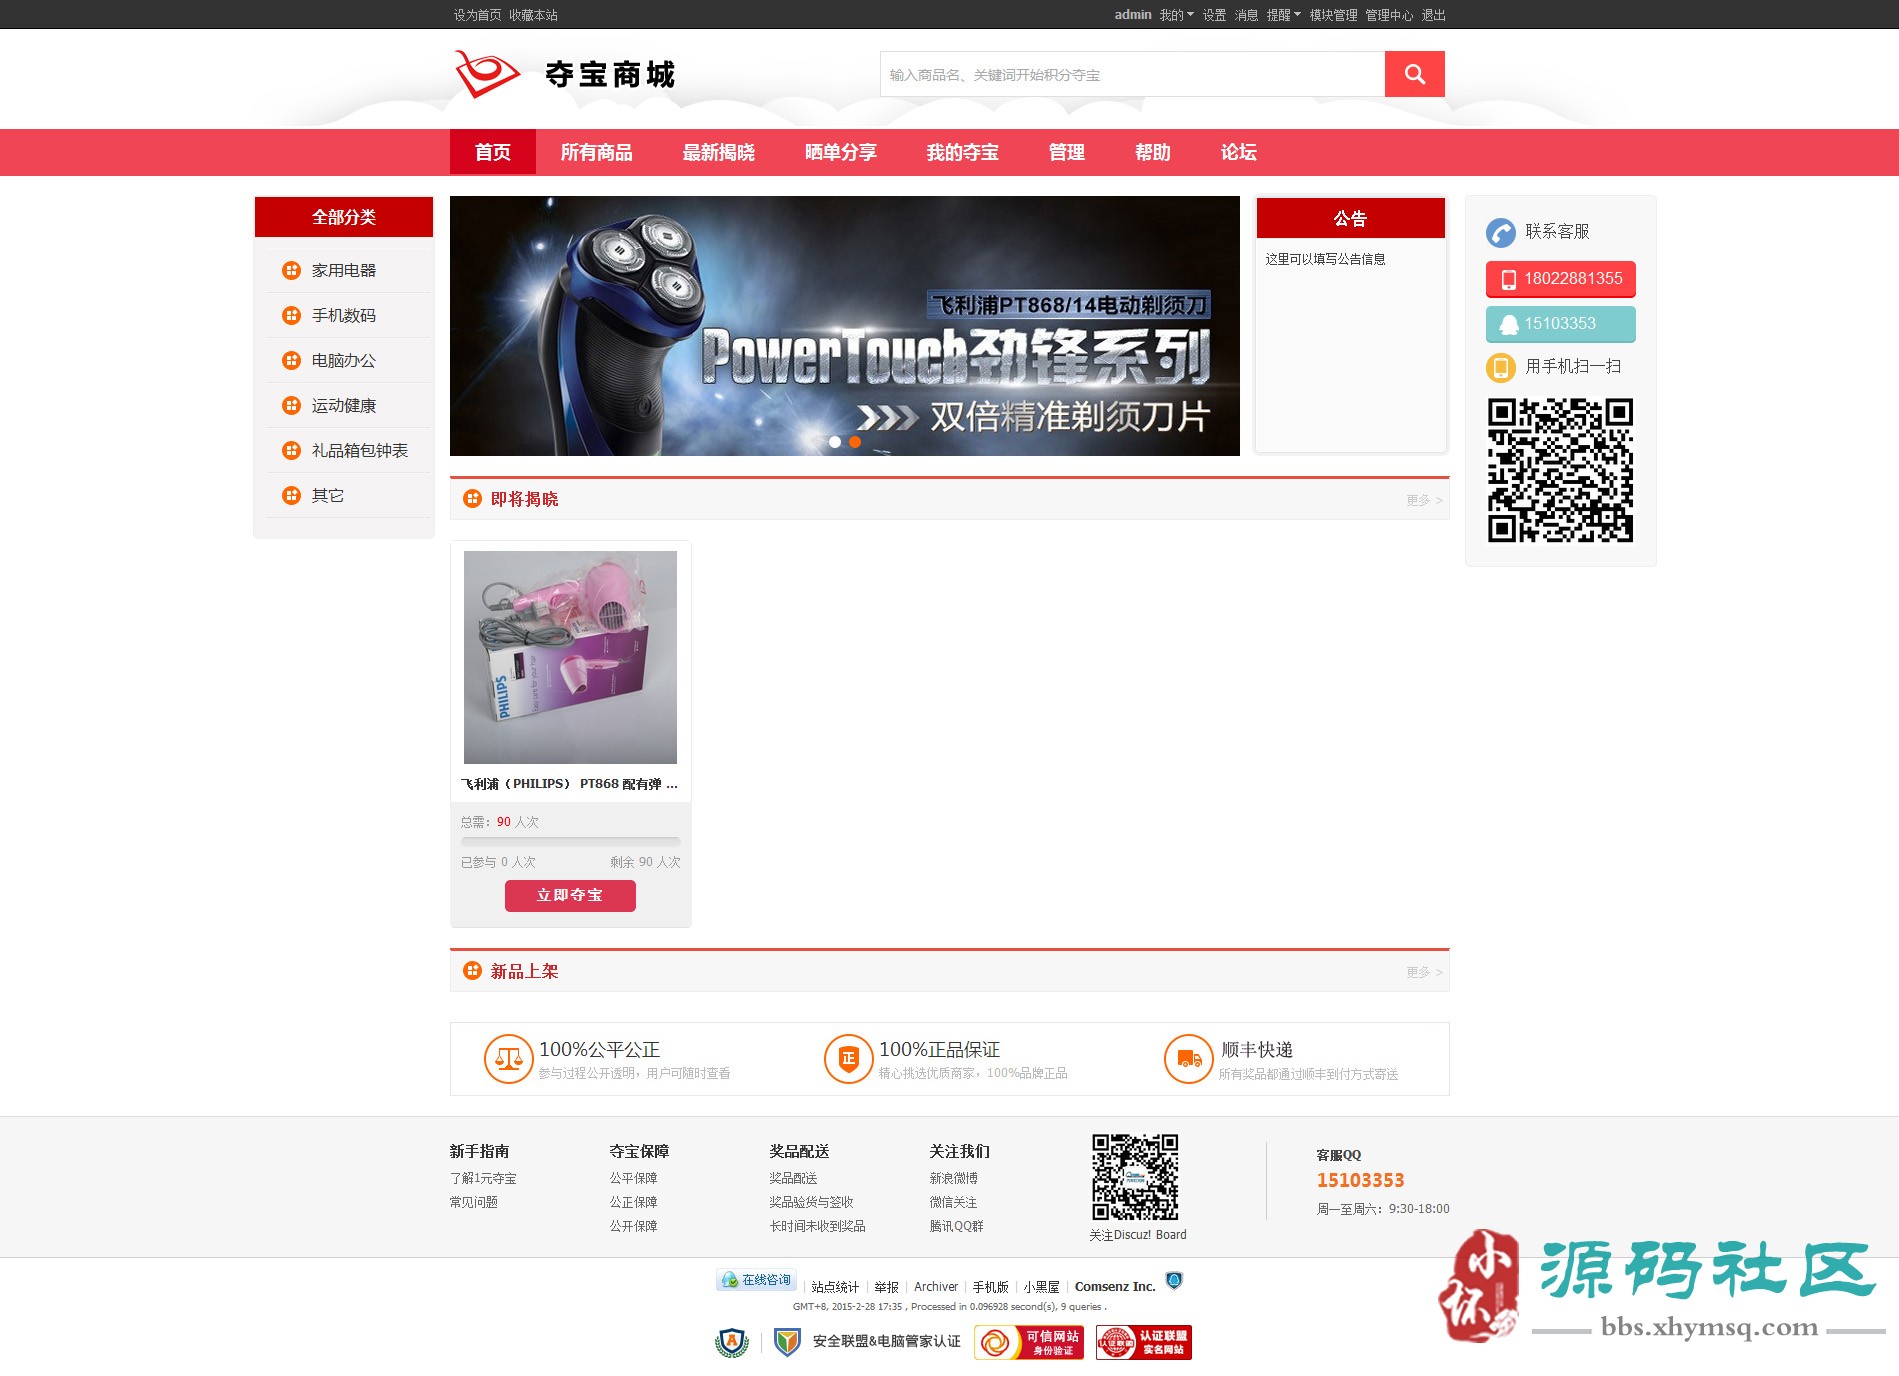Click the 顺丰快递 truck icon
Viewport: 1899px width, 1376px height.
(1188, 1059)
